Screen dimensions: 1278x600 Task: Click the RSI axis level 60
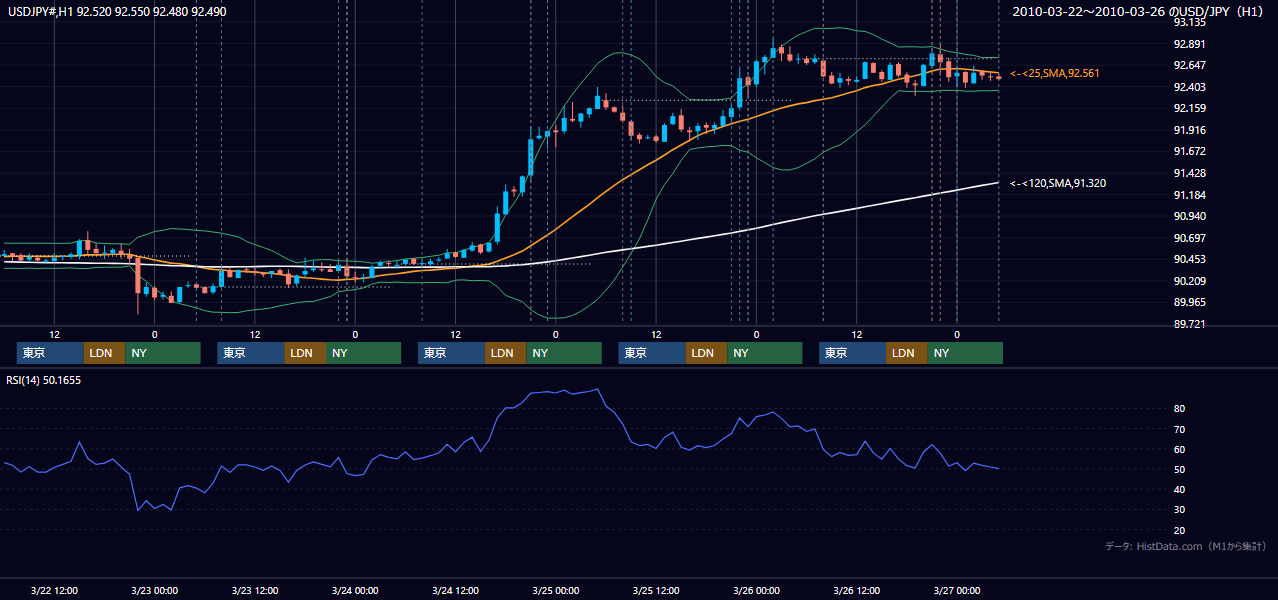click(x=1180, y=449)
